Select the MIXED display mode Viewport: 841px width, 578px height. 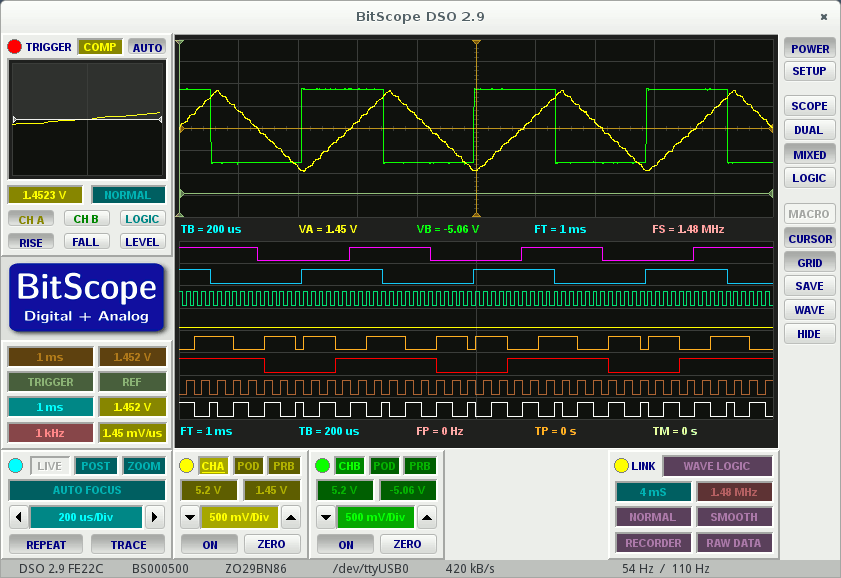tap(809, 154)
